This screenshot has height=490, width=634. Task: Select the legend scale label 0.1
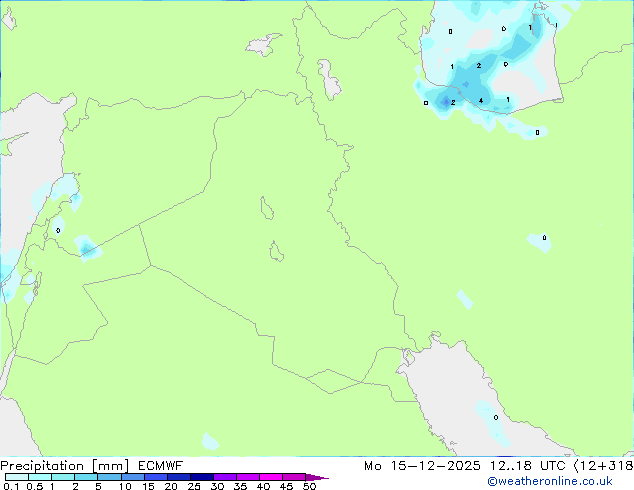(x=11, y=486)
